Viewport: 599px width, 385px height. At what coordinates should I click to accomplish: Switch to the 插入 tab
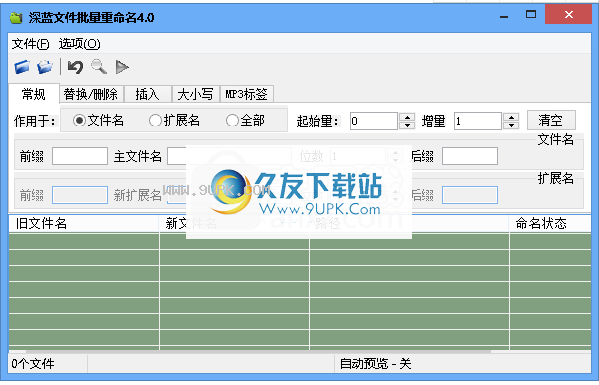147,94
